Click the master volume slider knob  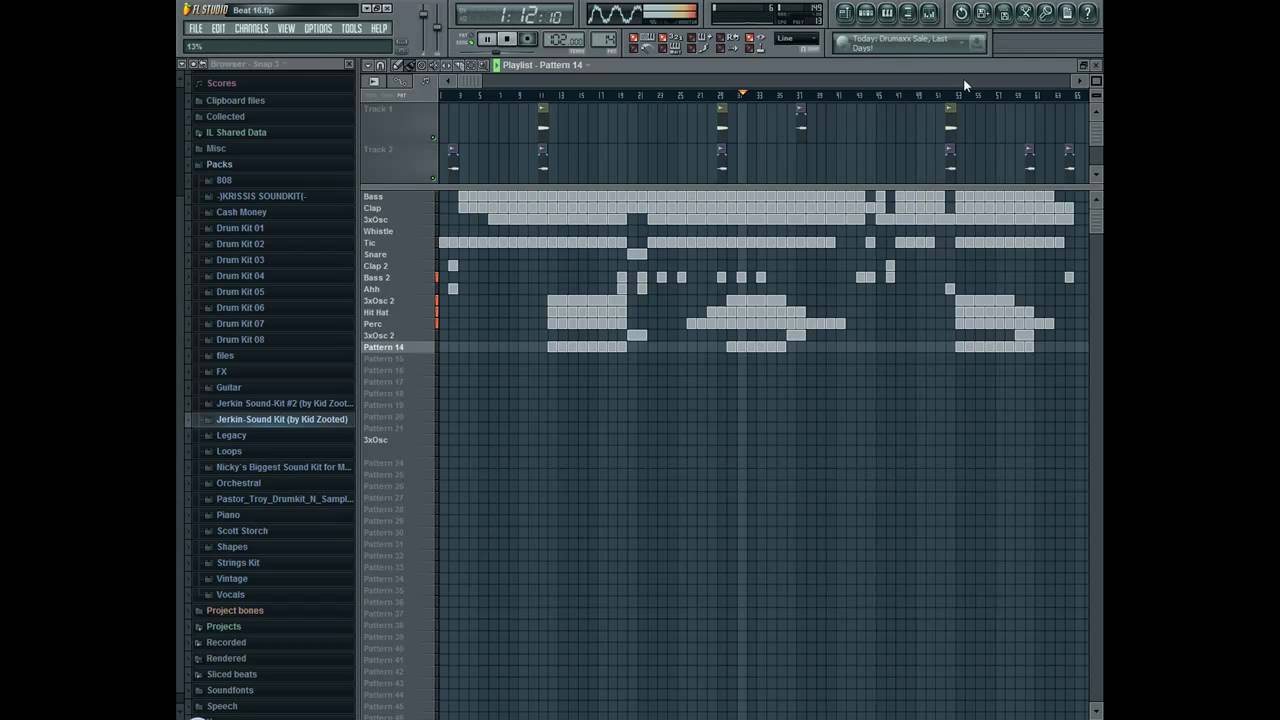423,14
